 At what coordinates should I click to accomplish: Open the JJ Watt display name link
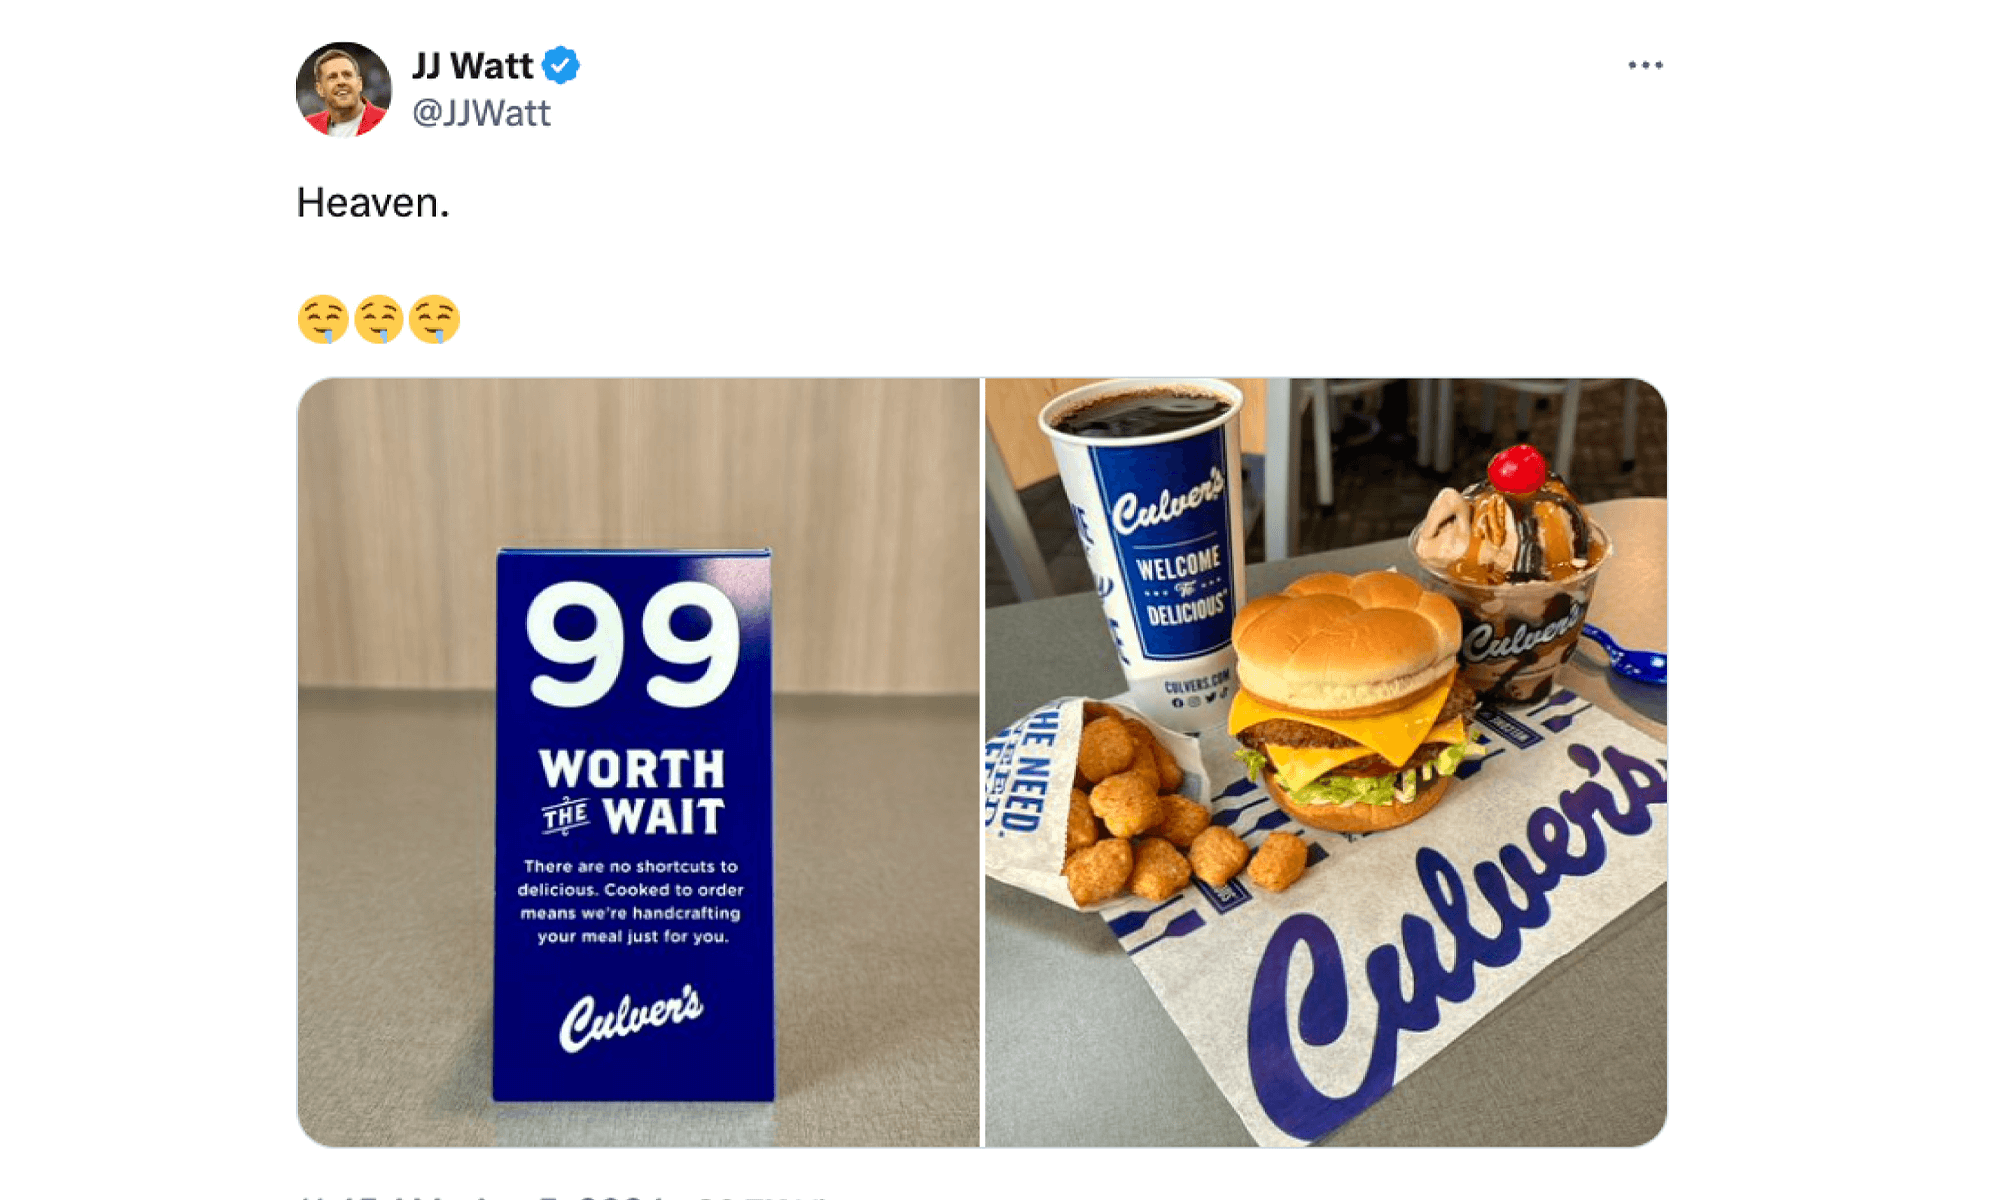(472, 66)
